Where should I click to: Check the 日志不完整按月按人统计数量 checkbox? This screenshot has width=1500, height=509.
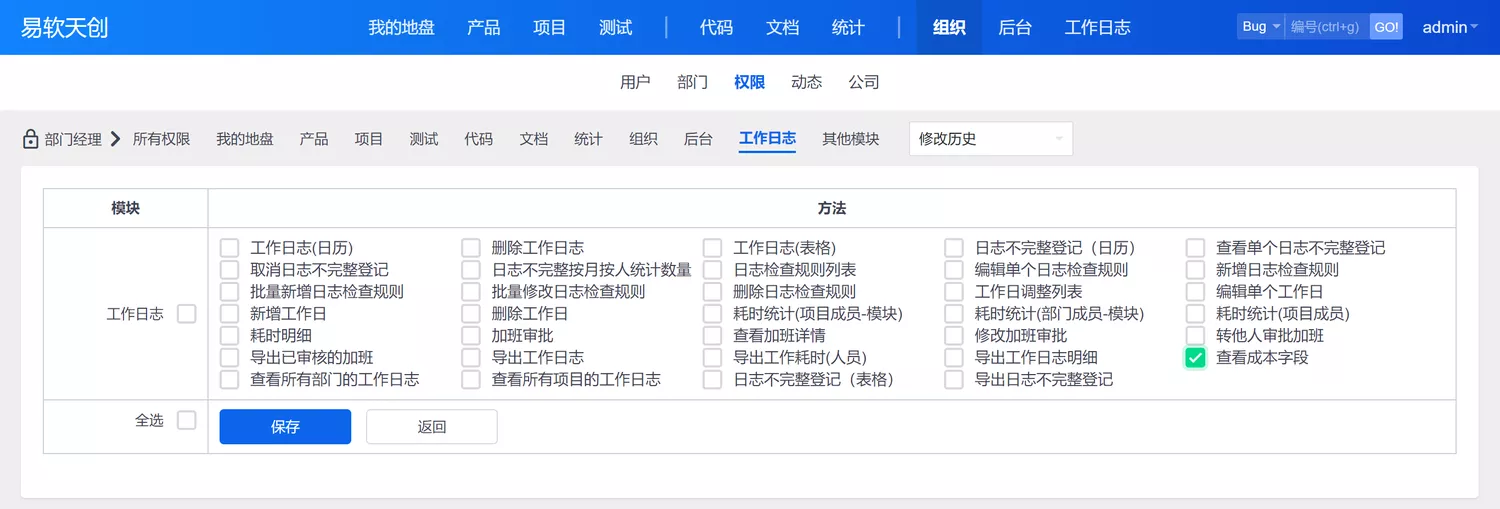[471, 270]
